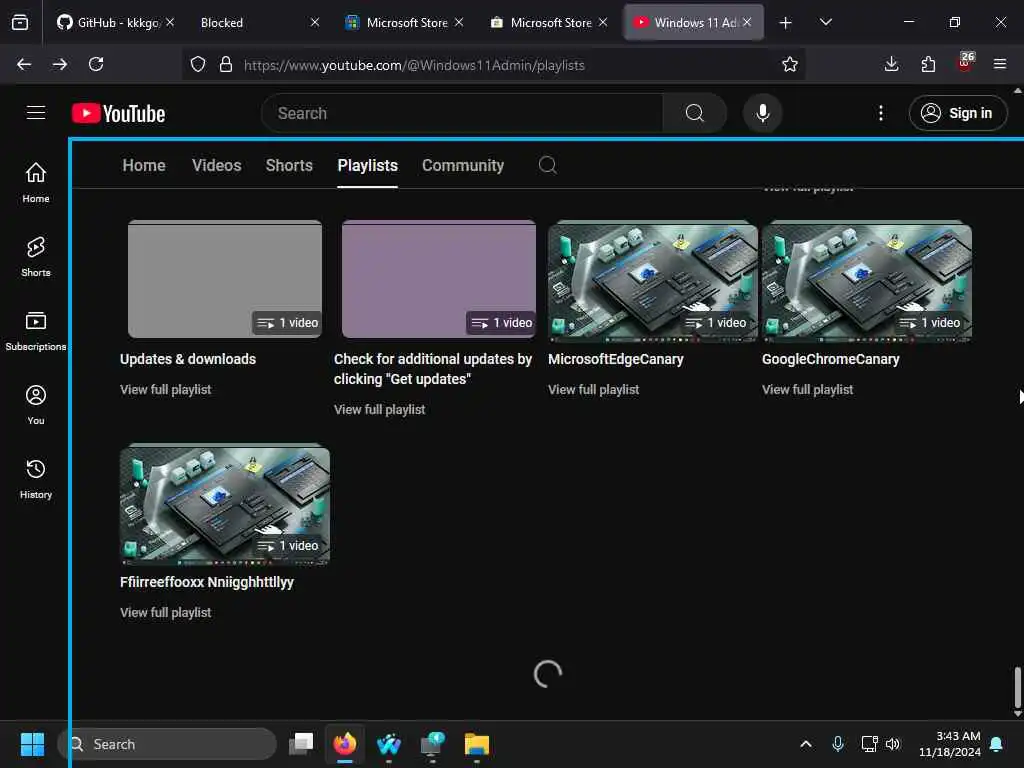Open Windows Start menu

coord(32,744)
